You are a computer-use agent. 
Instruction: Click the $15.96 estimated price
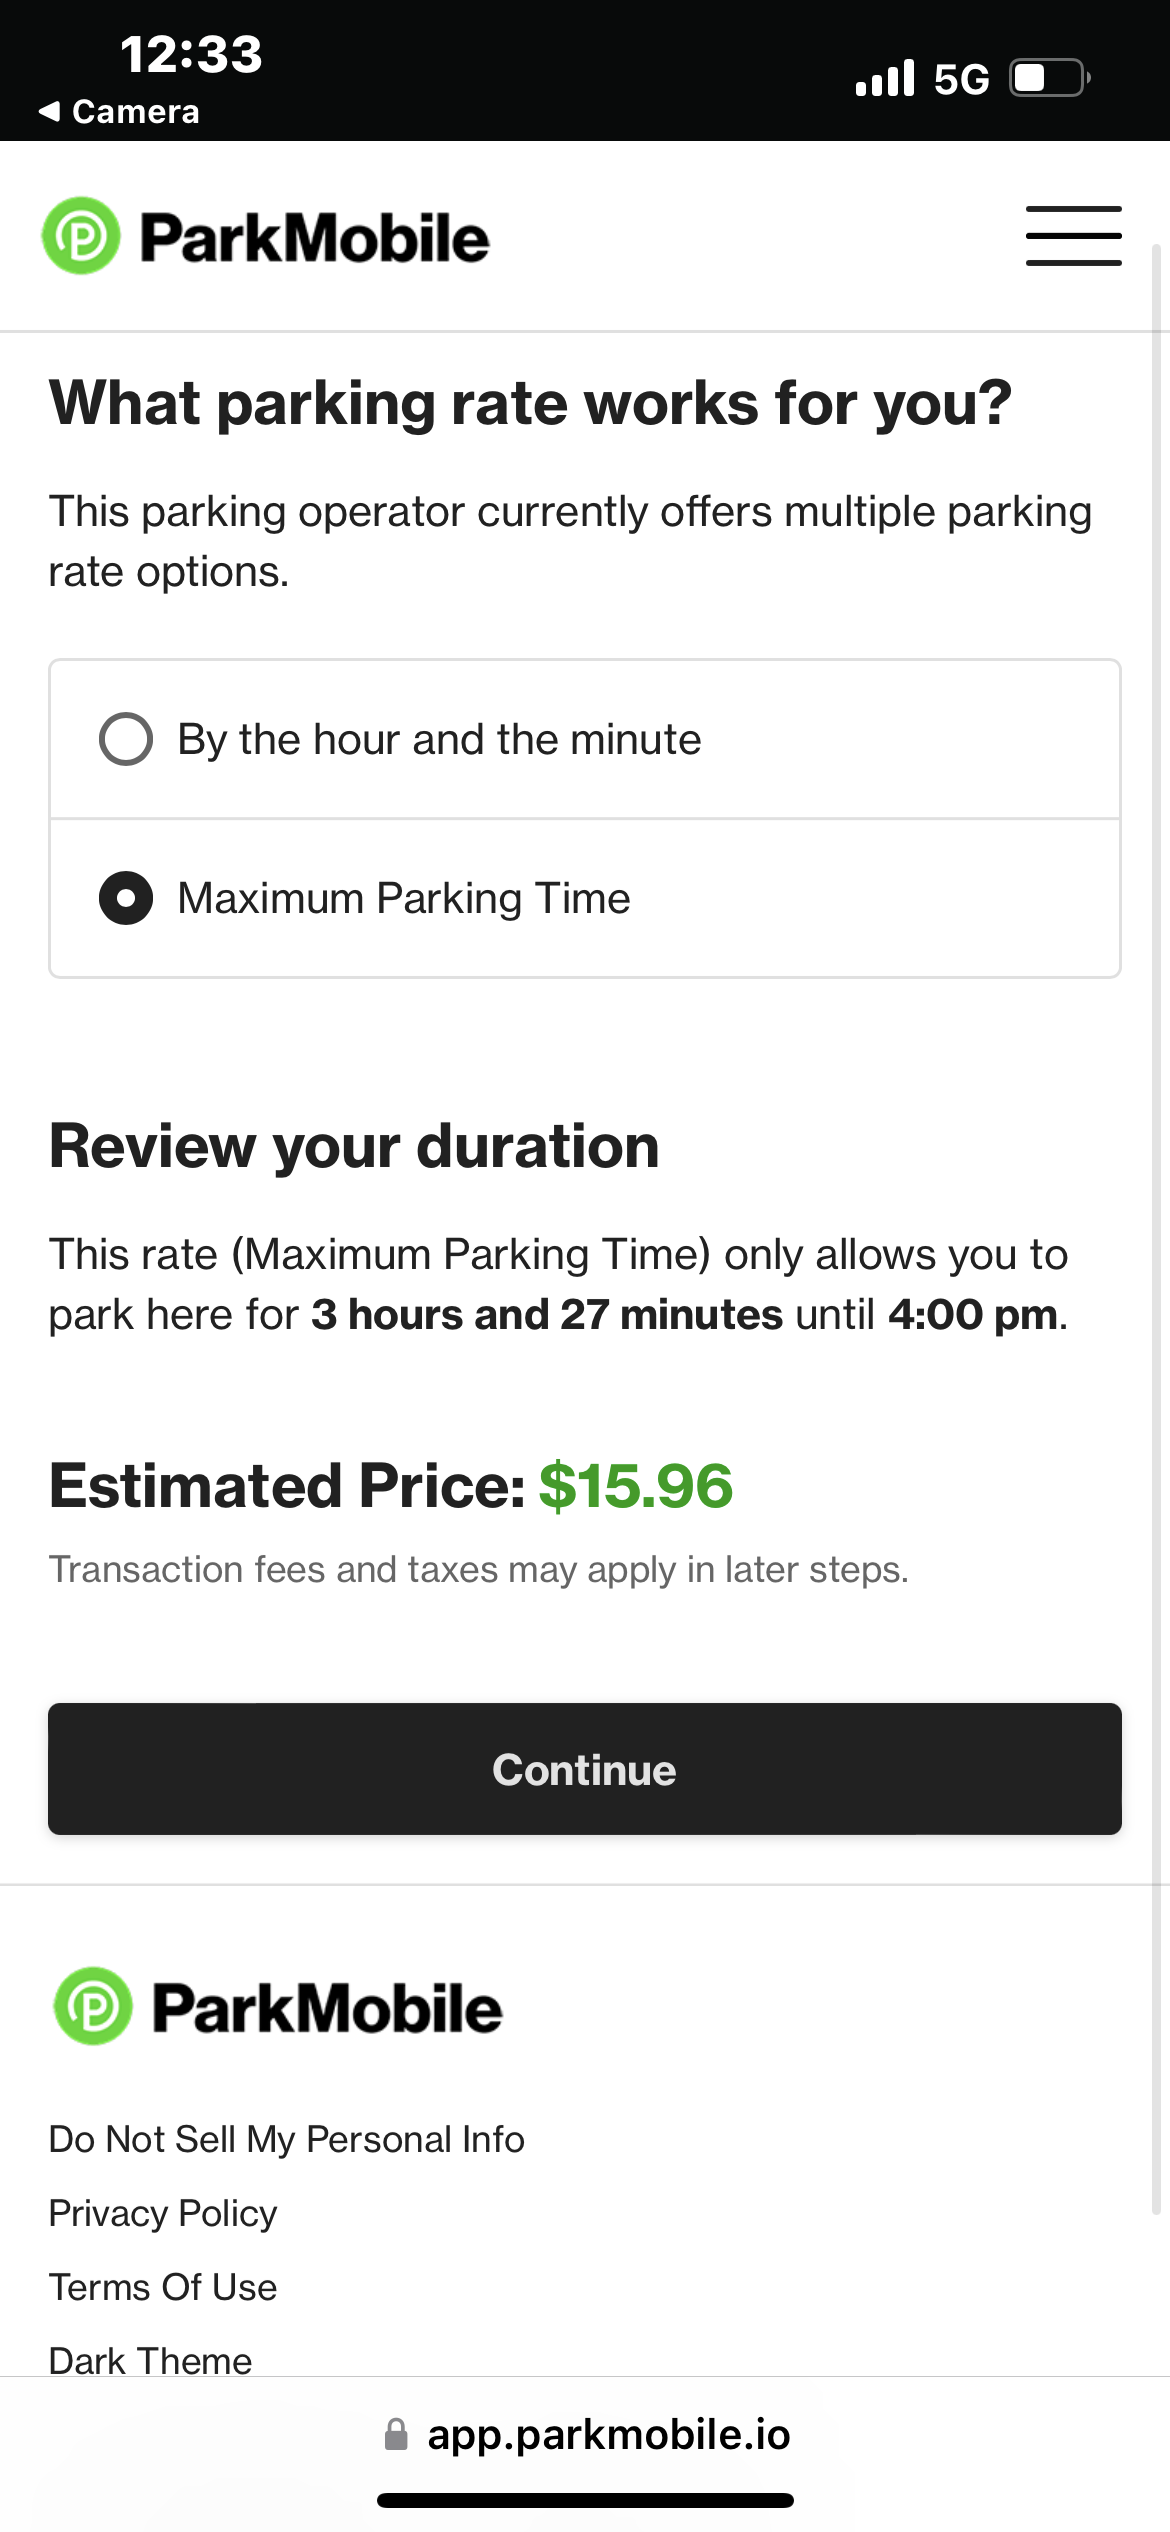click(636, 1486)
